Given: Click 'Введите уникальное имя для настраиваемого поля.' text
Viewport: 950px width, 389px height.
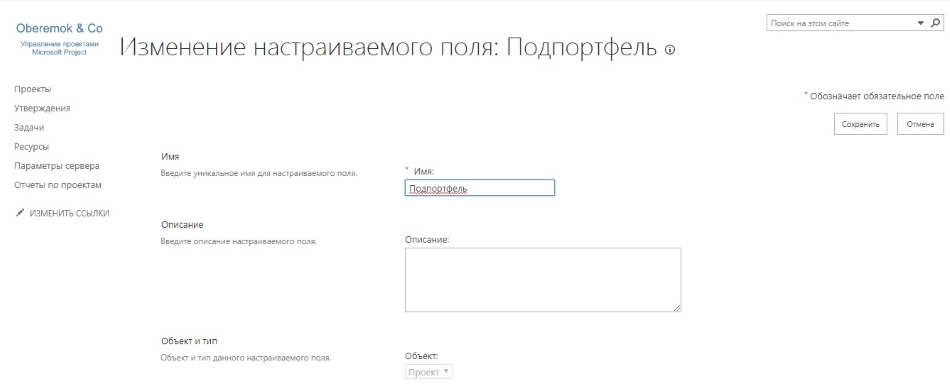Looking at the screenshot, I should click(259, 173).
